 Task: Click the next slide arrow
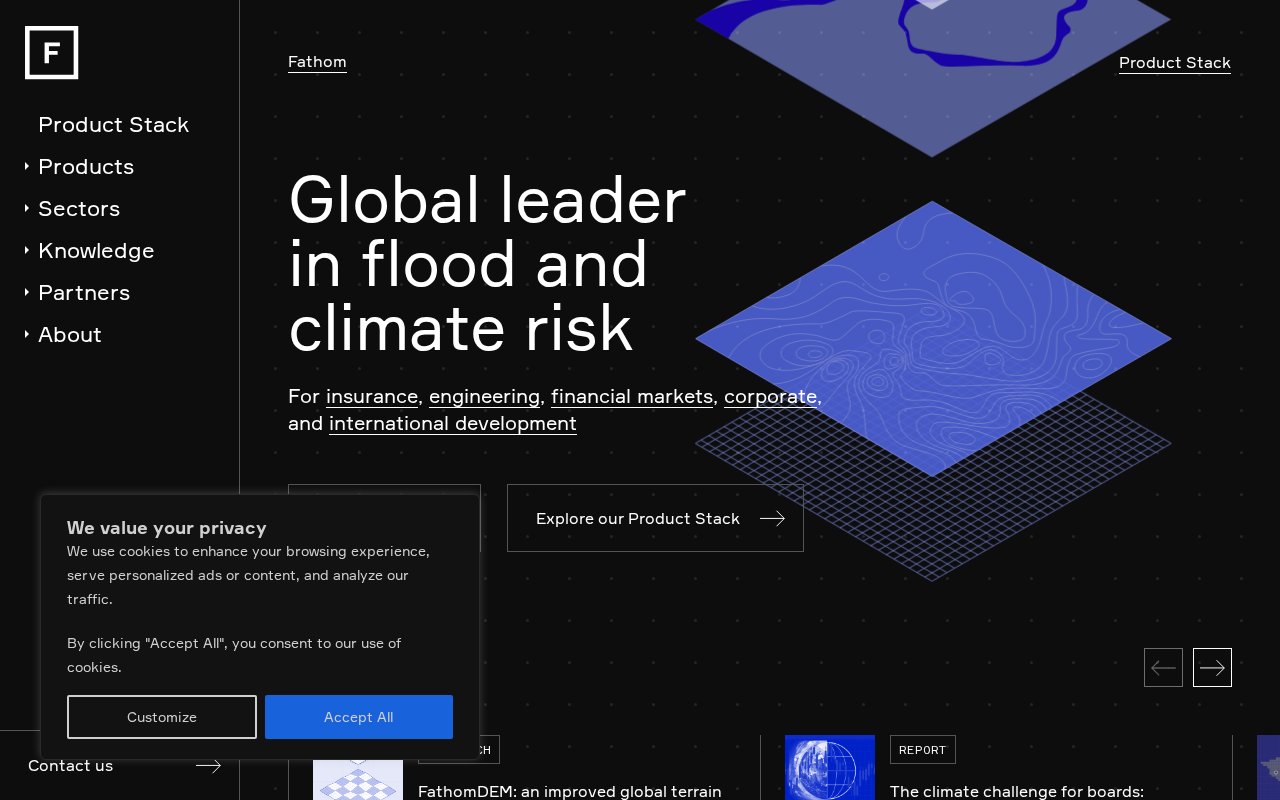pos(1212,667)
